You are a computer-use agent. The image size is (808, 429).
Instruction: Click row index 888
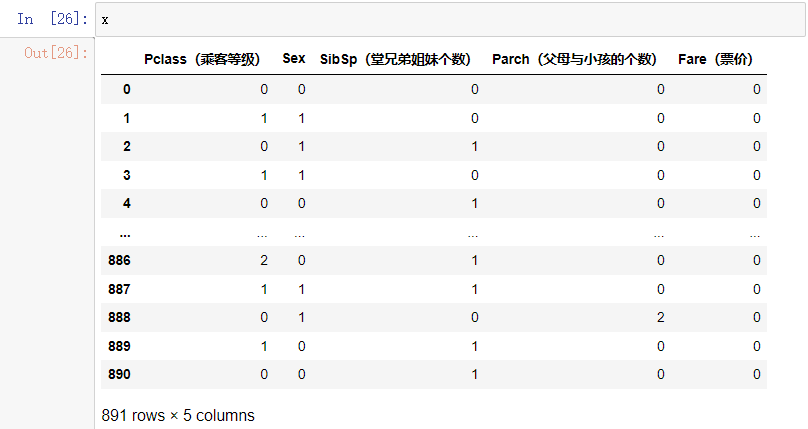(x=119, y=318)
